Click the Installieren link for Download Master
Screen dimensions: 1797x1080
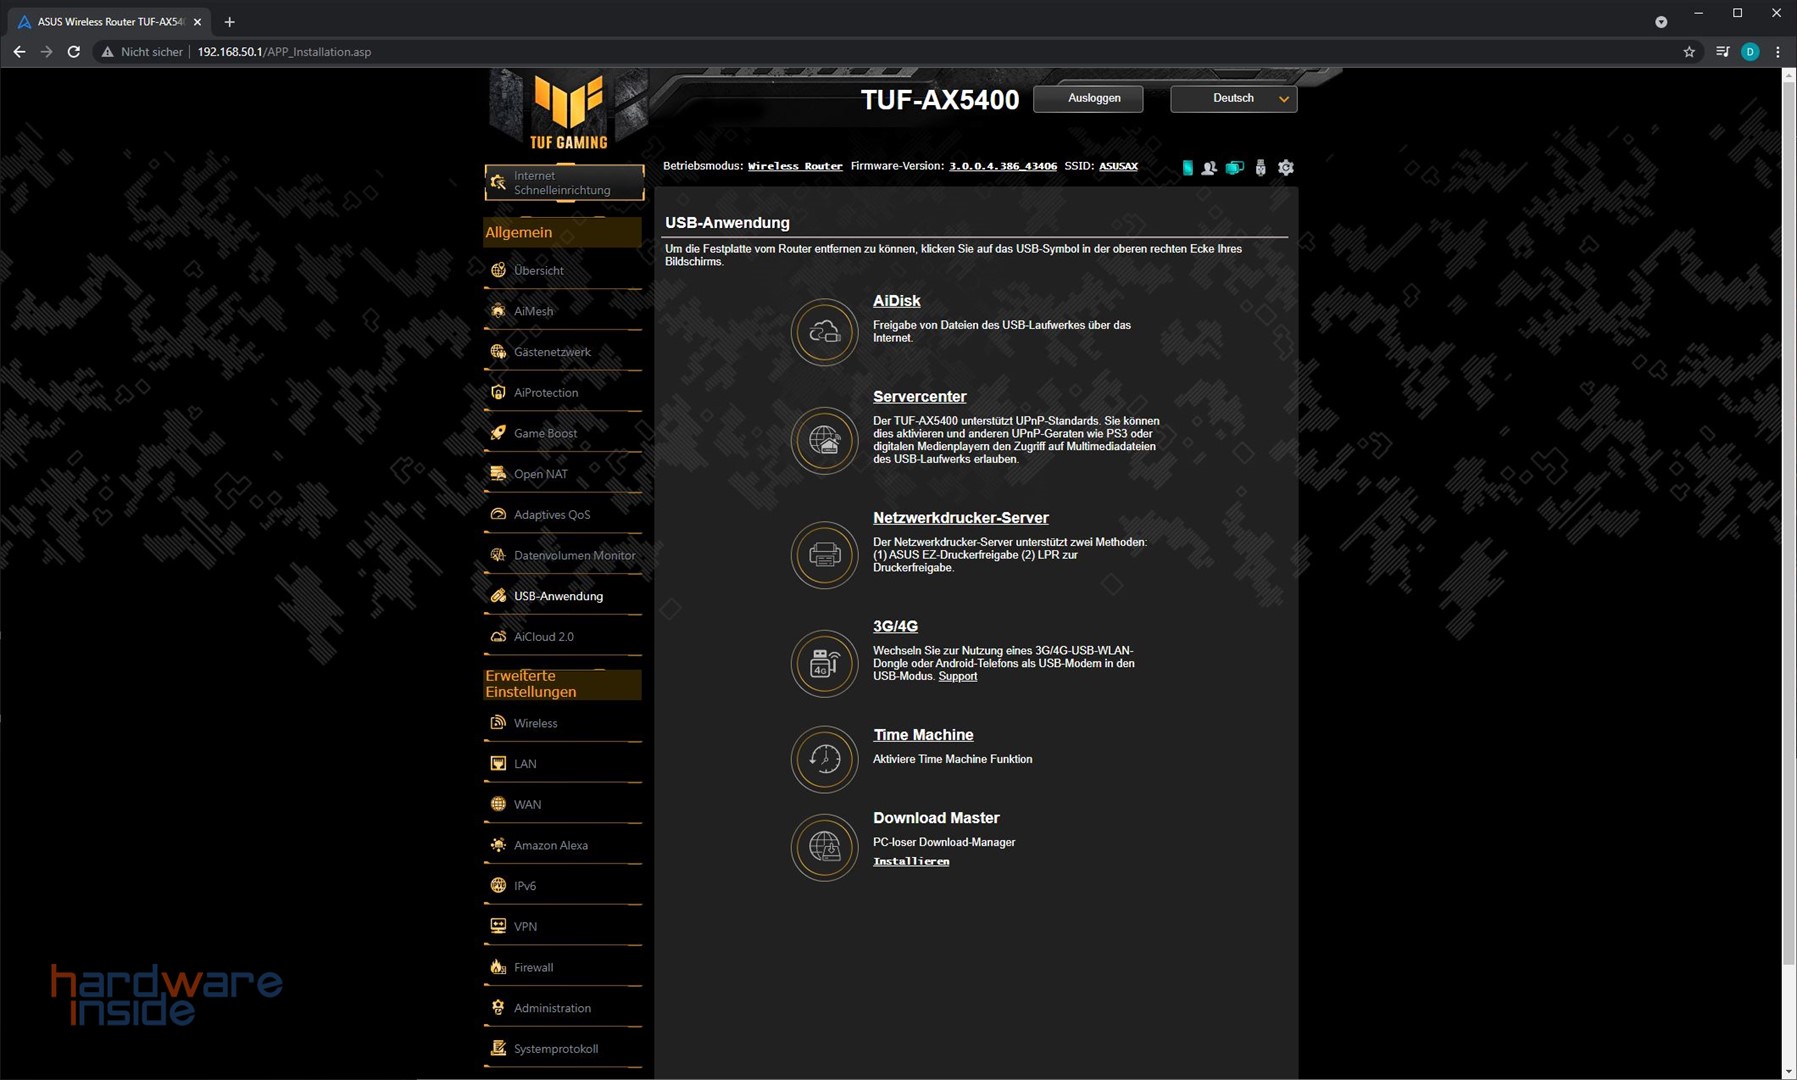tap(911, 861)
